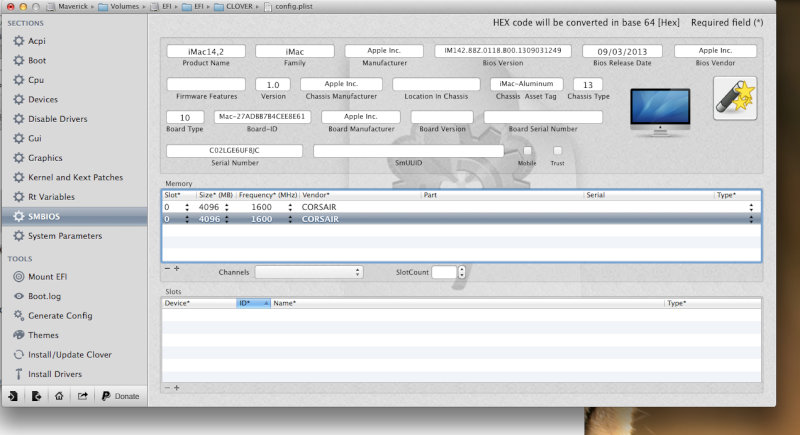Image resolution: width=800 pixels, height=435 pixels.
Task: Click the Board Type field
Action: [185, 117]
